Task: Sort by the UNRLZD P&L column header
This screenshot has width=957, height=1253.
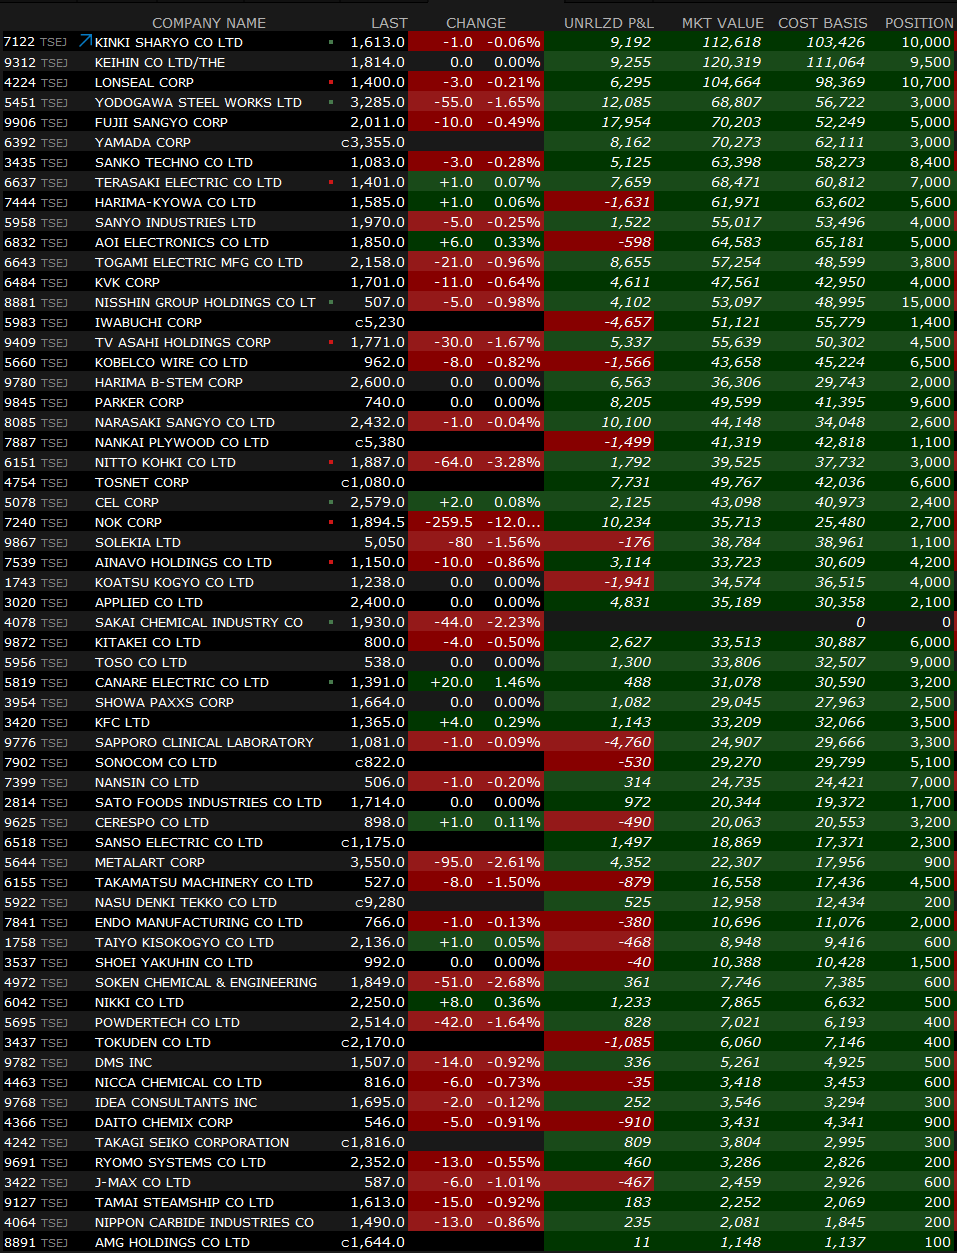Action: click(608, 22)
